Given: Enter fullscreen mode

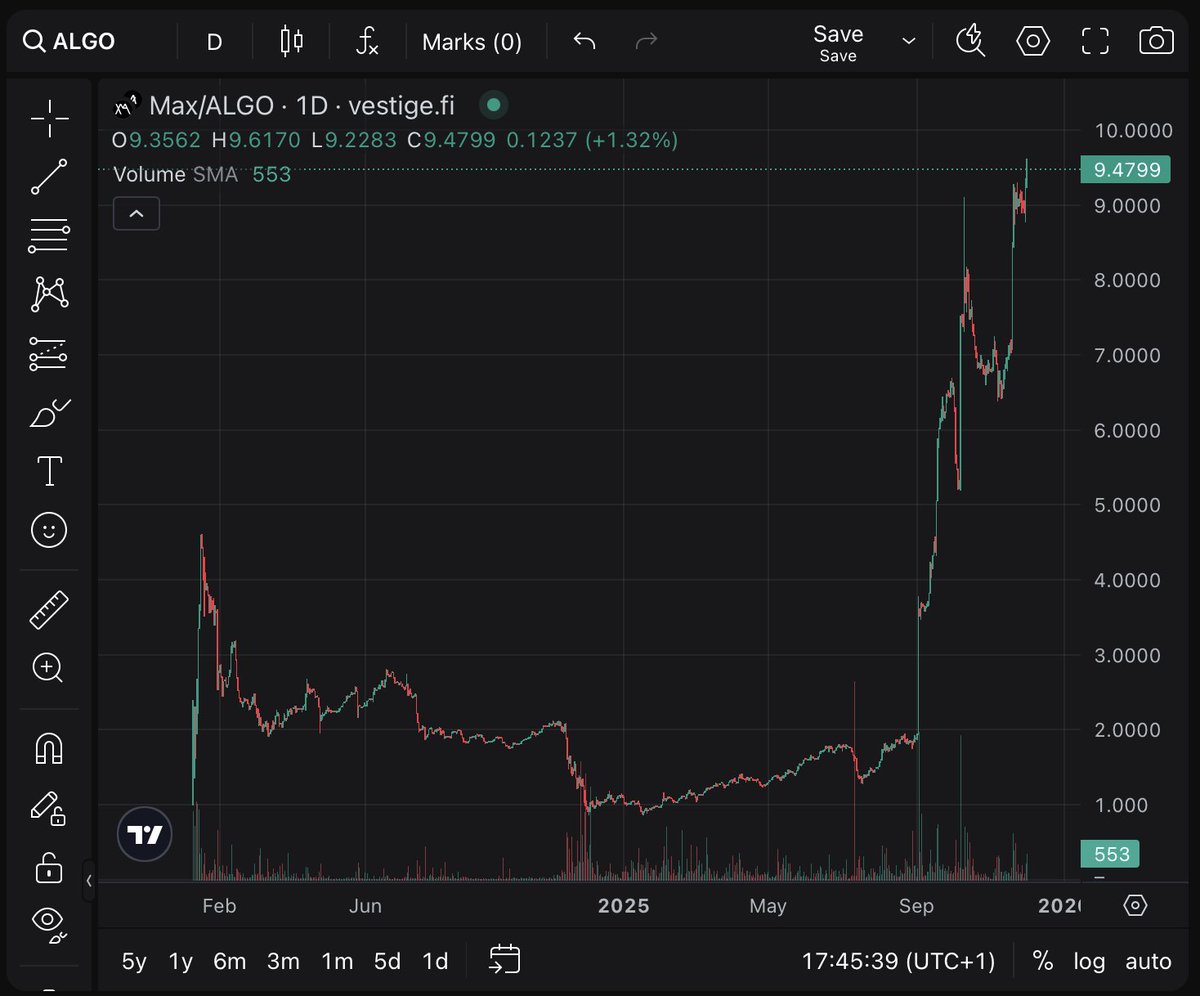Looking at the screenshot, I should 1094,41.
